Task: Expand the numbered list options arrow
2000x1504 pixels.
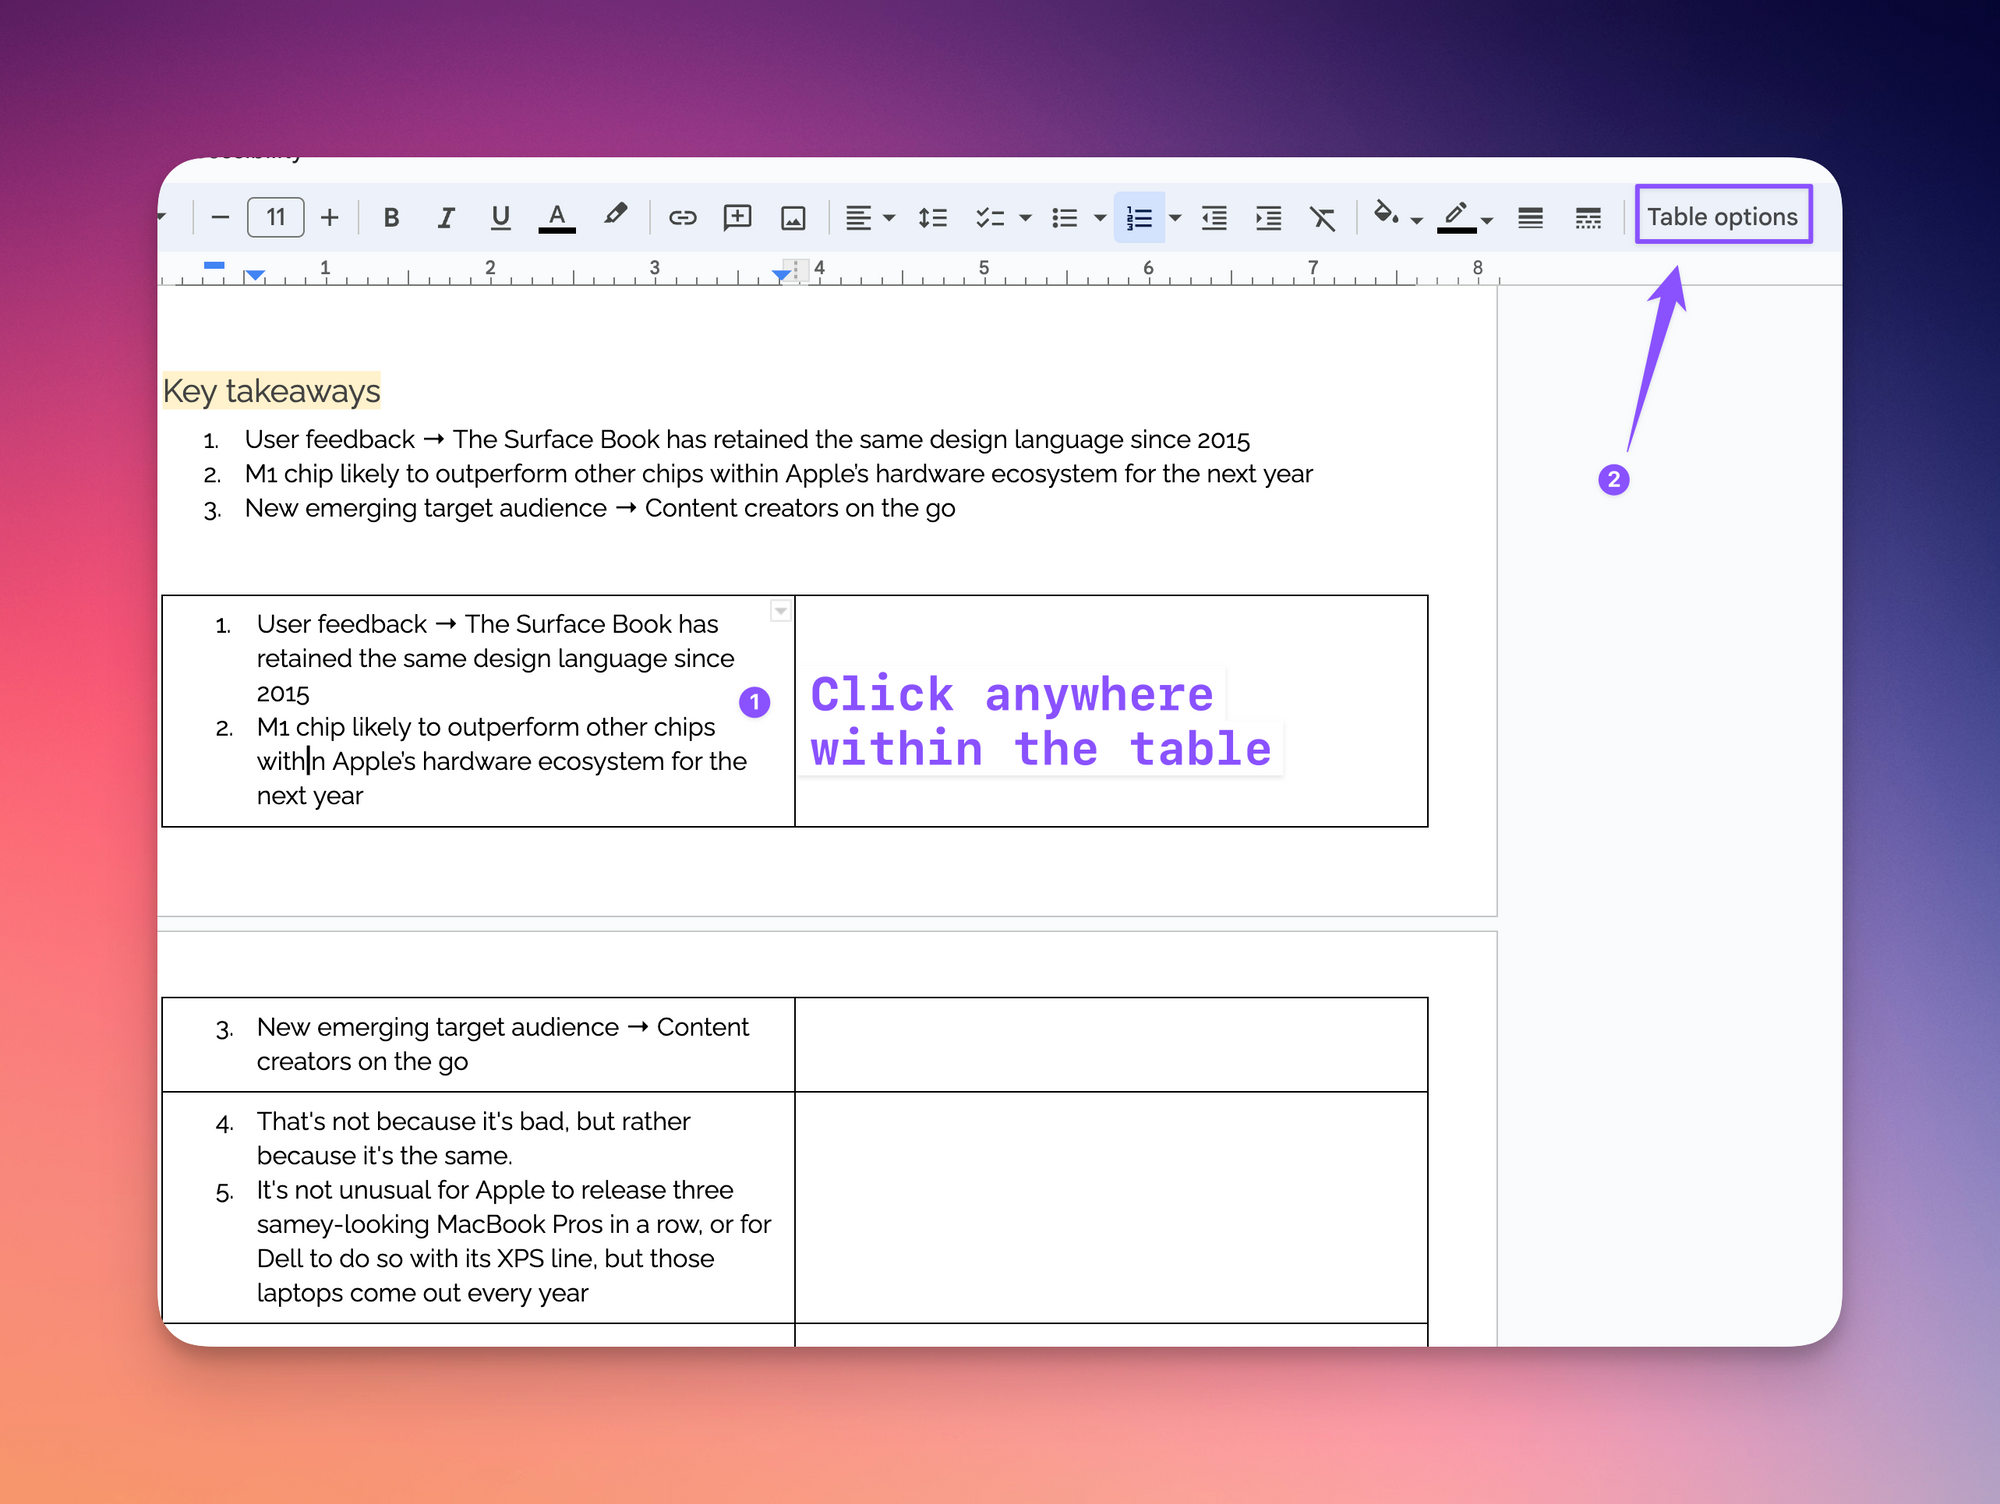Action: click(1175, 217)
